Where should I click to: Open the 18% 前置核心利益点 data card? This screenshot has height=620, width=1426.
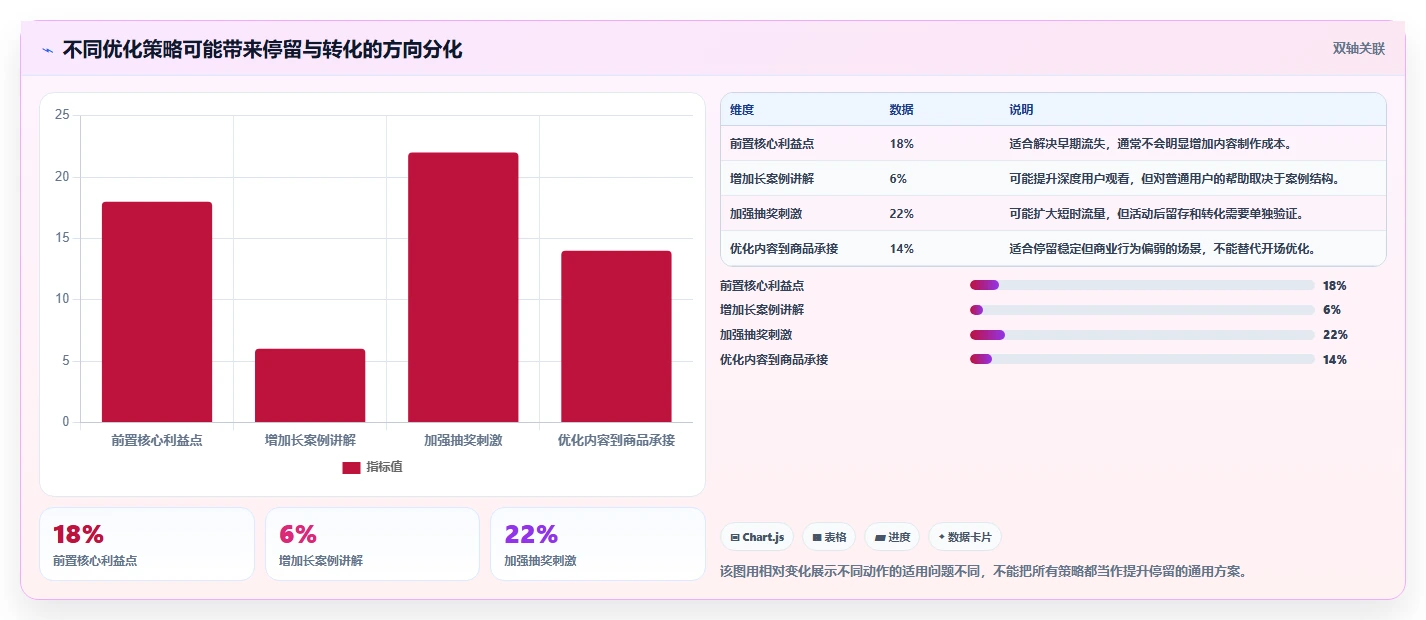(x=147, y=544)
